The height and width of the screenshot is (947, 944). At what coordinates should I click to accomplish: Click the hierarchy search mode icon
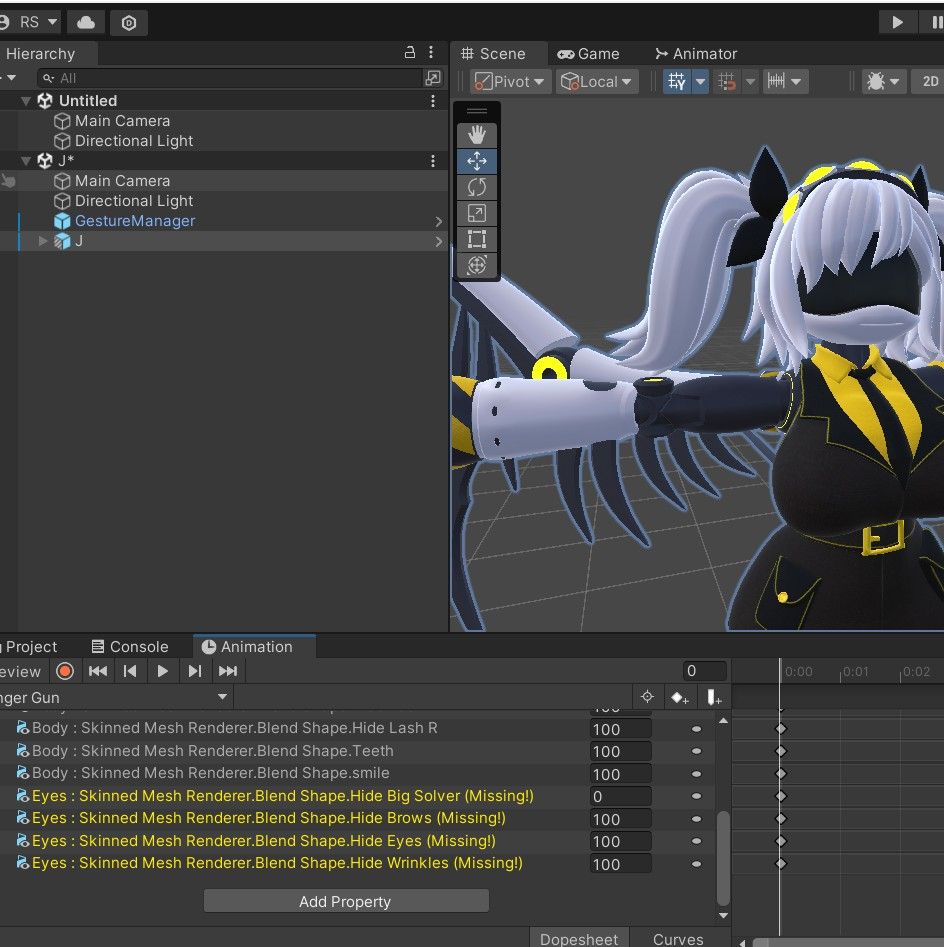tap(433, 78)
